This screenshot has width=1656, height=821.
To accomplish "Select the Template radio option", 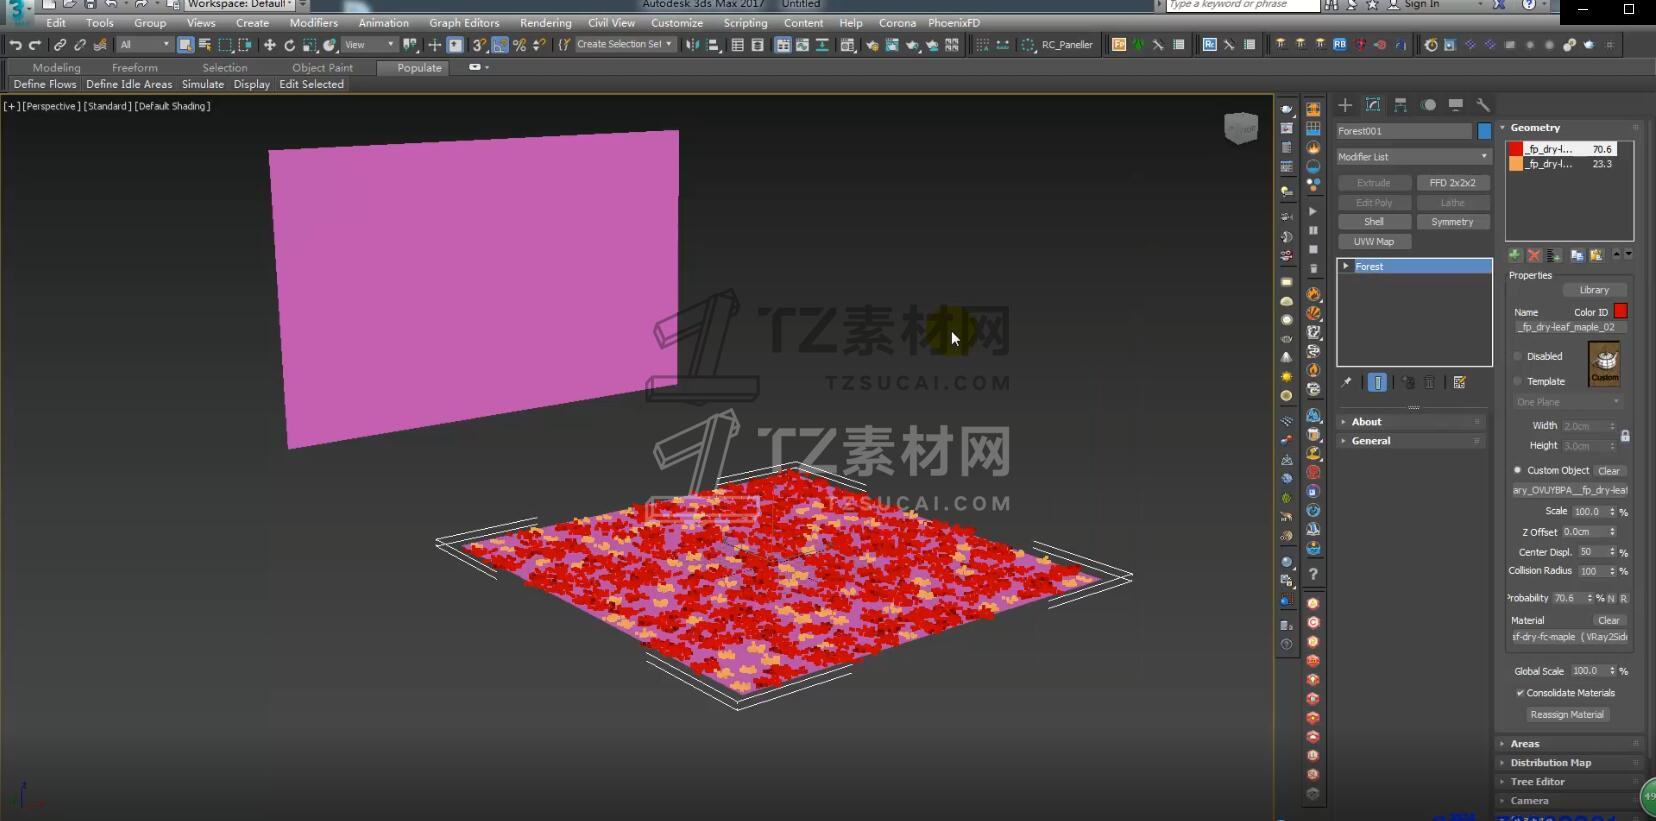I will 1518,381.
